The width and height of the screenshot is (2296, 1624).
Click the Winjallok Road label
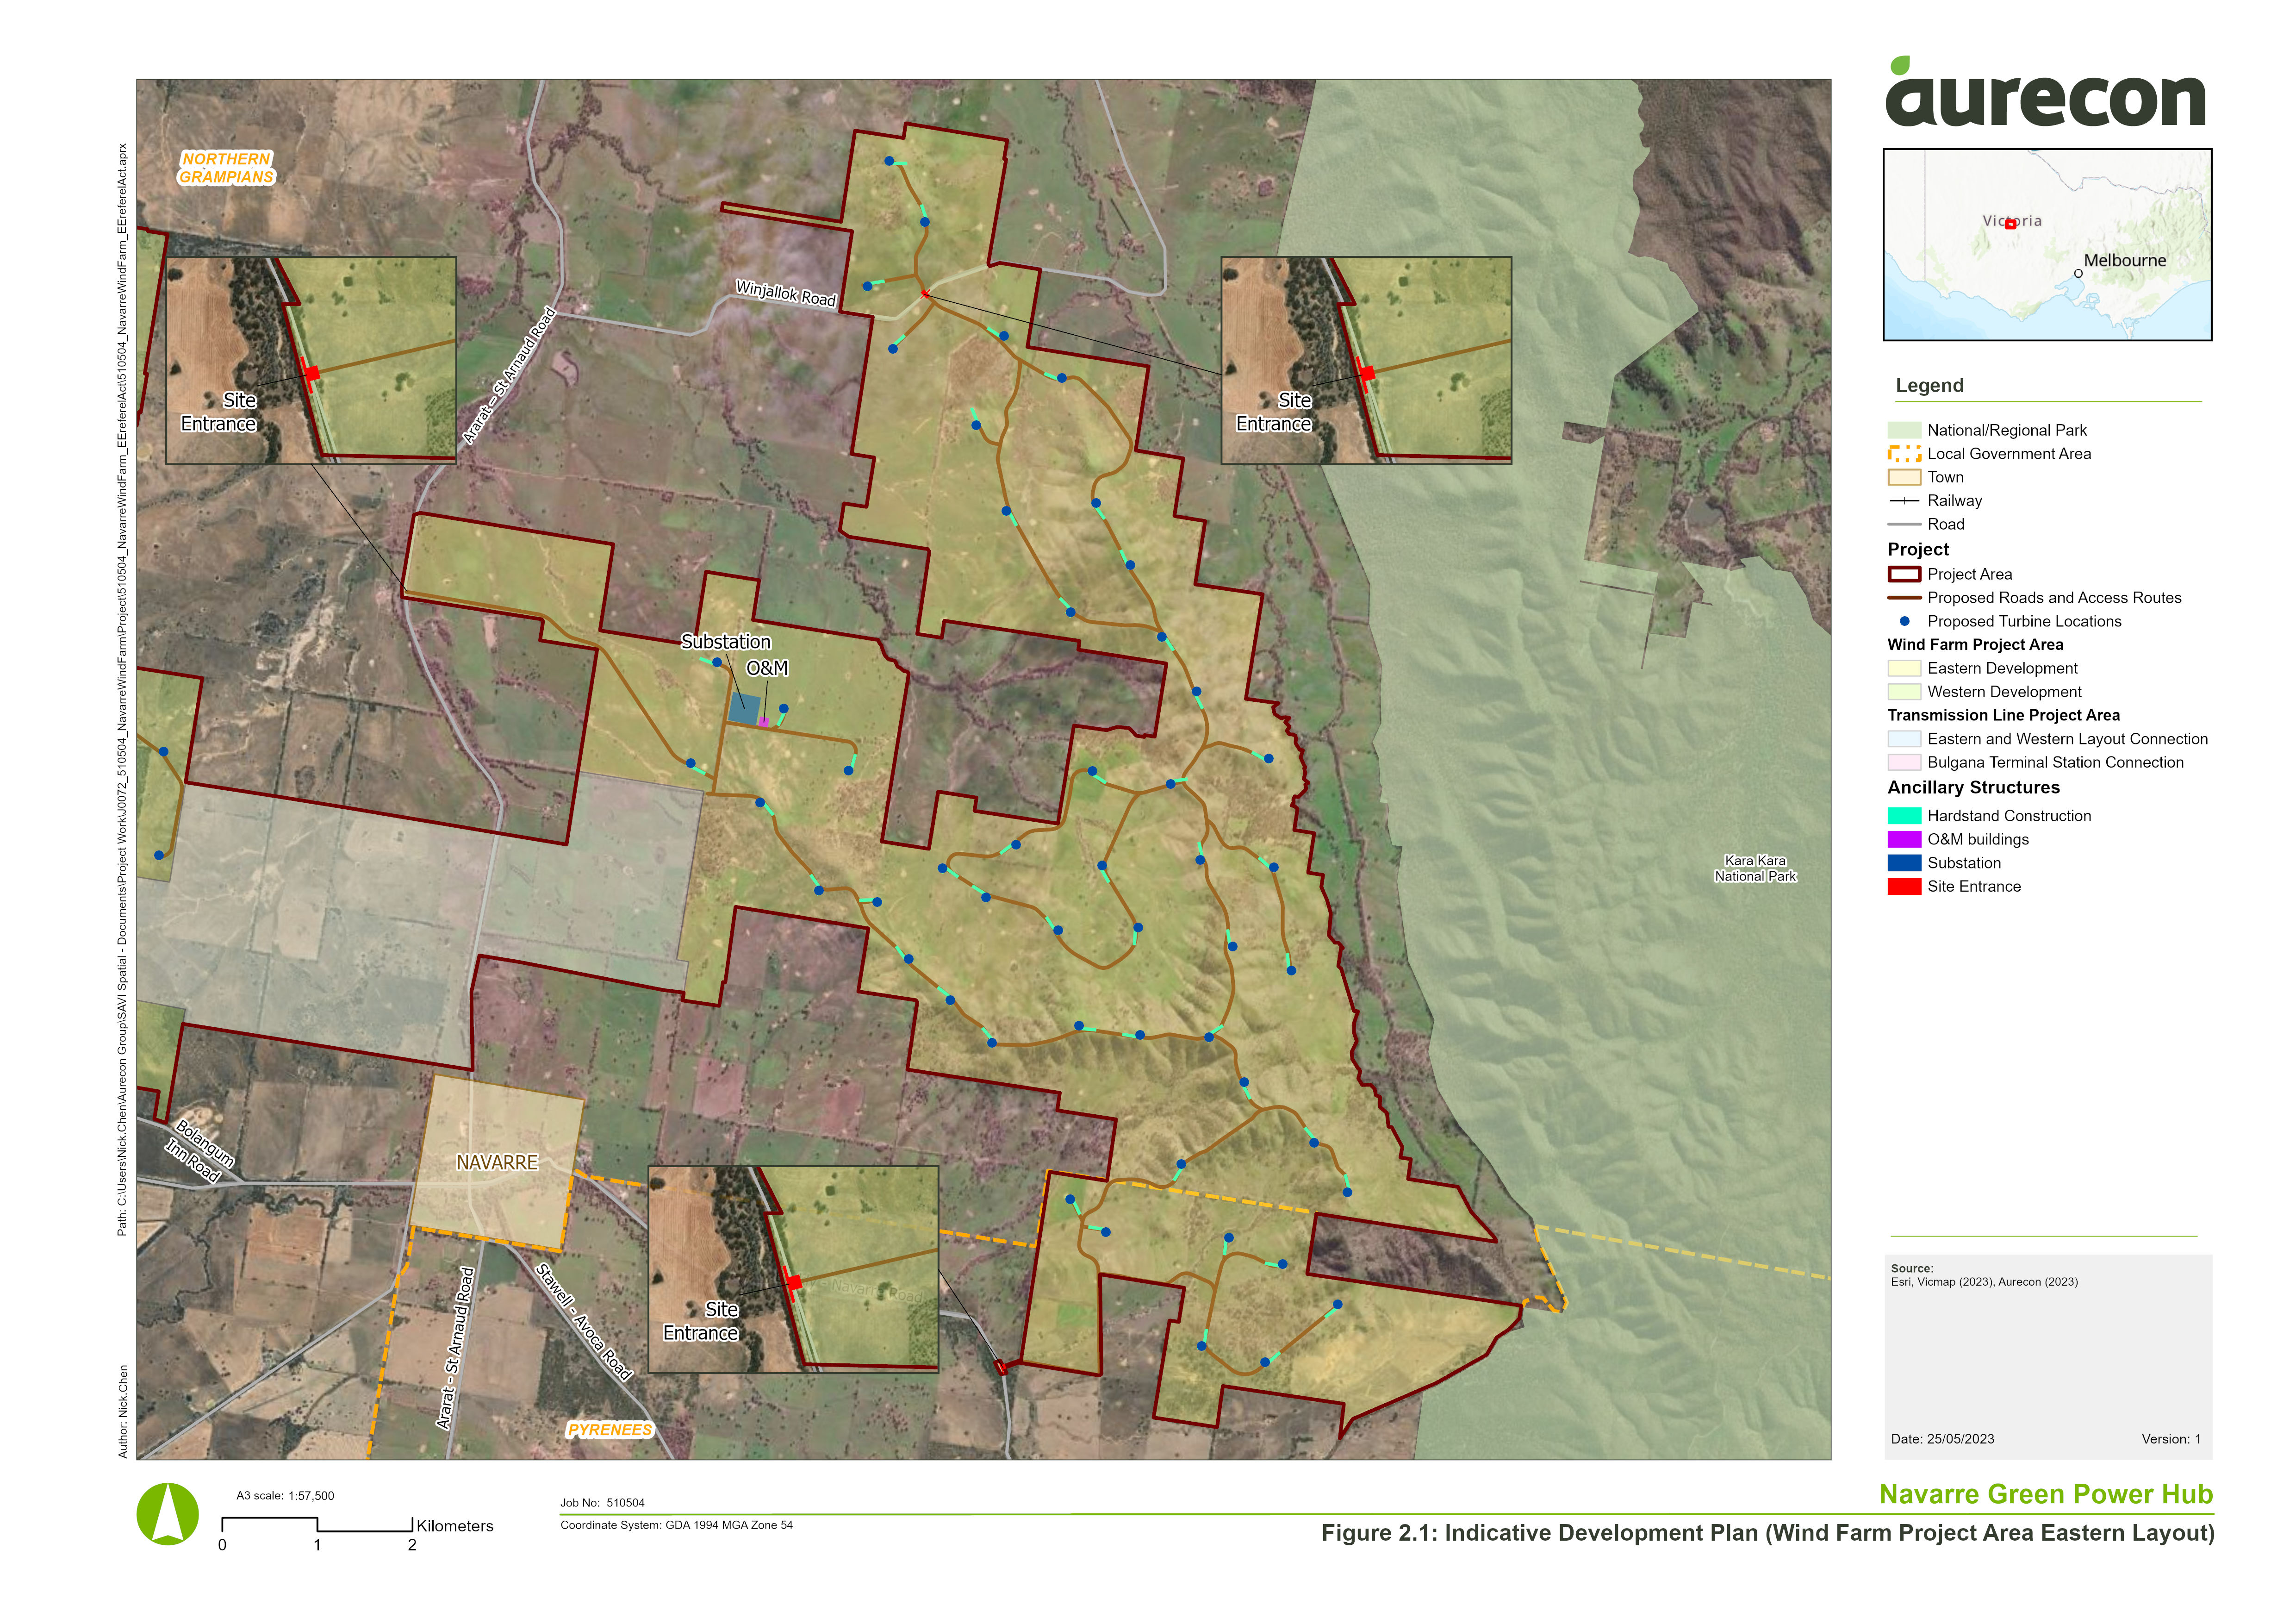(x=786, y=293)
